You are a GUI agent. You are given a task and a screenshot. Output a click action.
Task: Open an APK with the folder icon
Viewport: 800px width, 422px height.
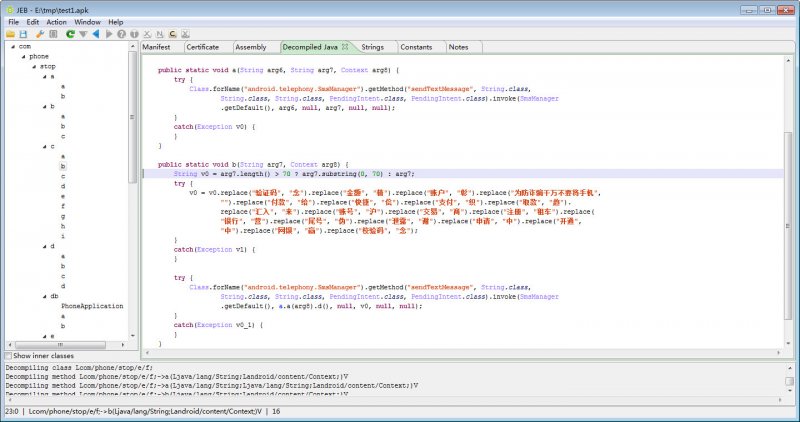[10, 34]
